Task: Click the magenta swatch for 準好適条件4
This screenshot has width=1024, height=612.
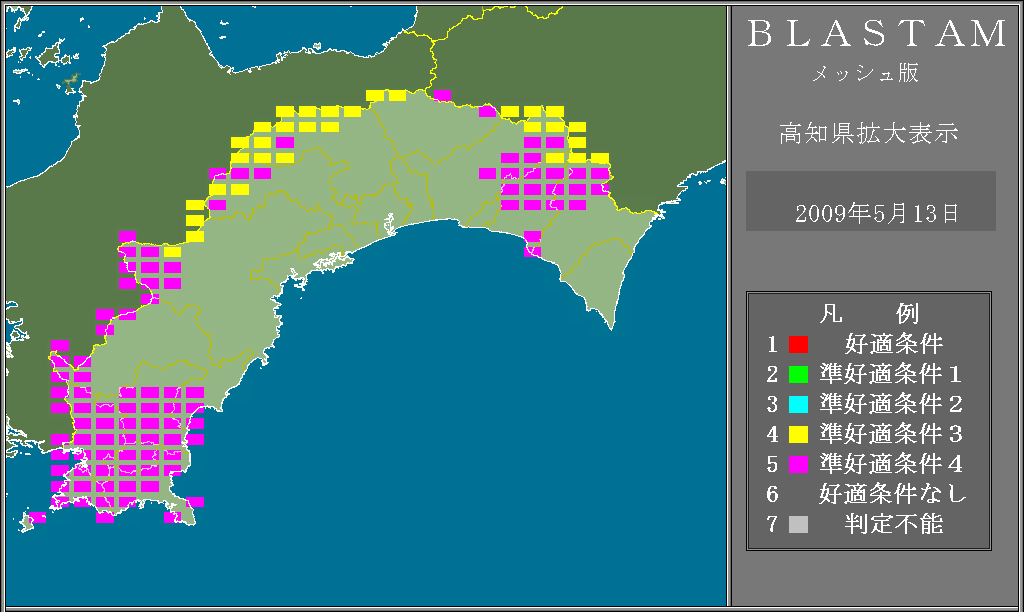Action: [798, 464]
